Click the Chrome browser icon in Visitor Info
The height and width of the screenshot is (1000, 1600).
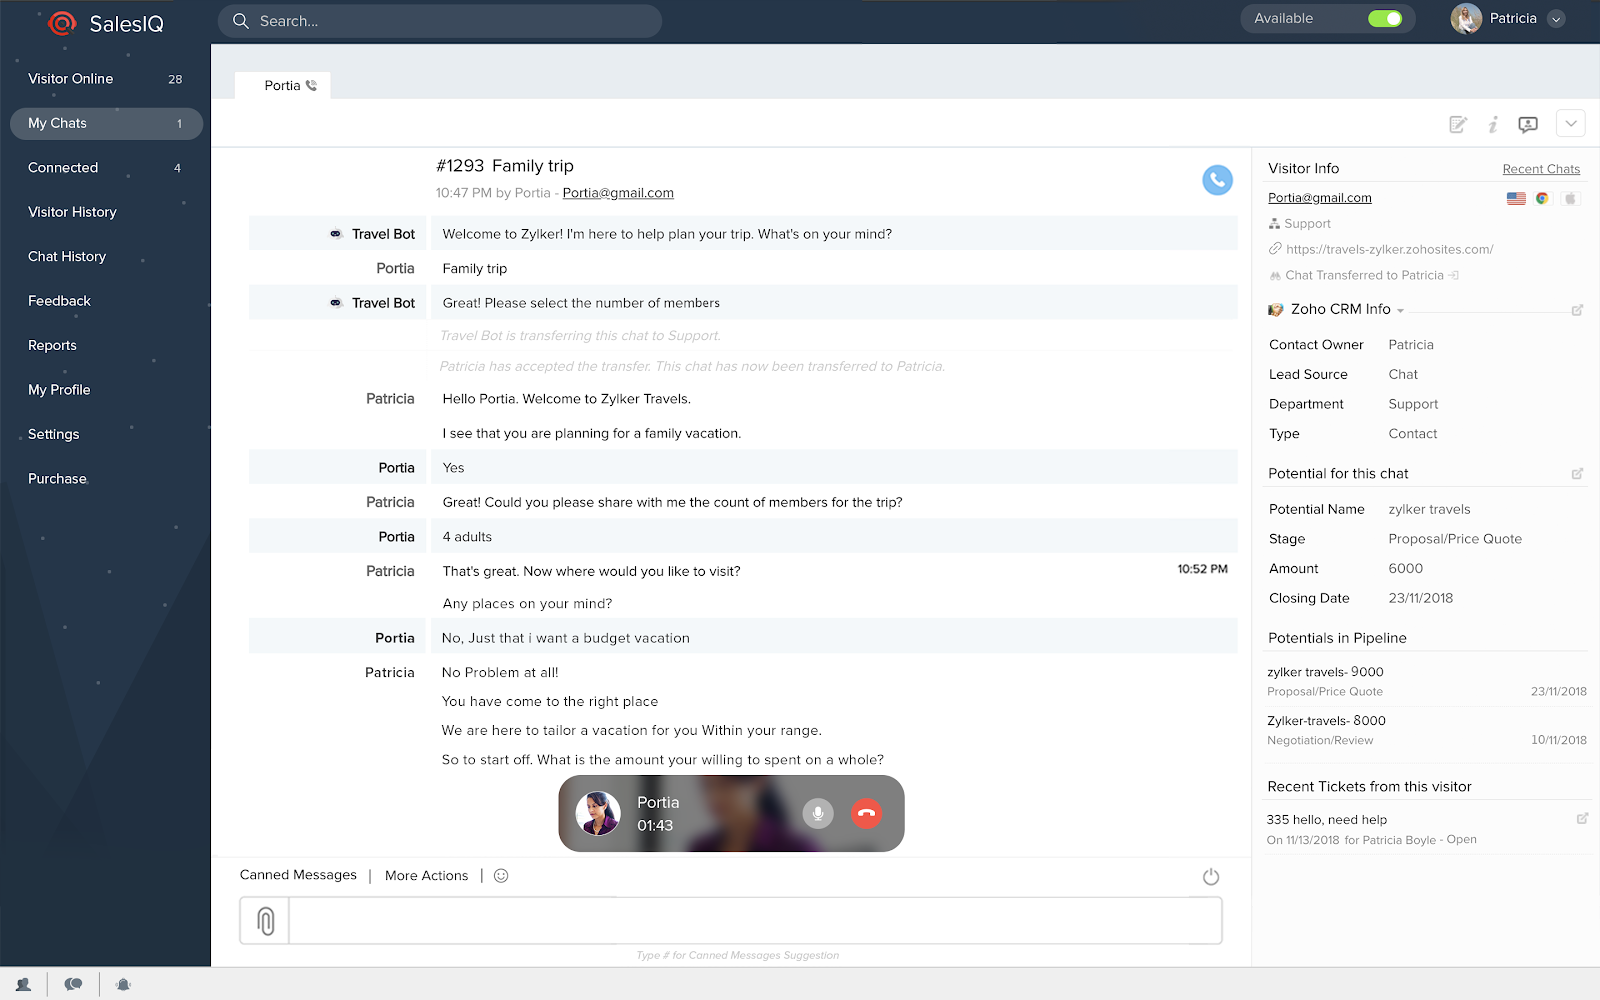1542,198
